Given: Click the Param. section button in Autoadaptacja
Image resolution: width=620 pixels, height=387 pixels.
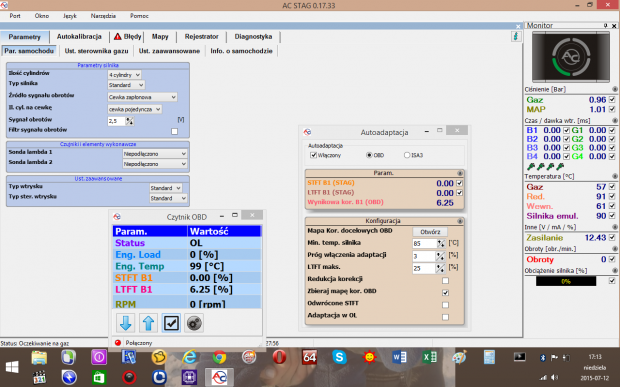Looking at the screenshot, I should point(460,173).
